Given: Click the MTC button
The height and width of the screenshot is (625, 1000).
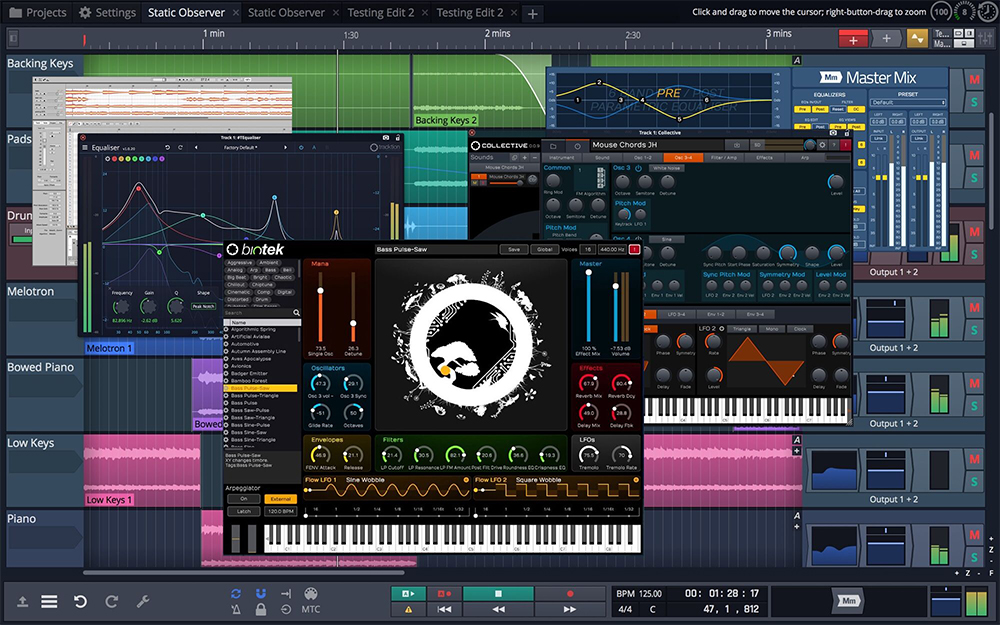Looking at the screenshot, I should click(311, 610).
